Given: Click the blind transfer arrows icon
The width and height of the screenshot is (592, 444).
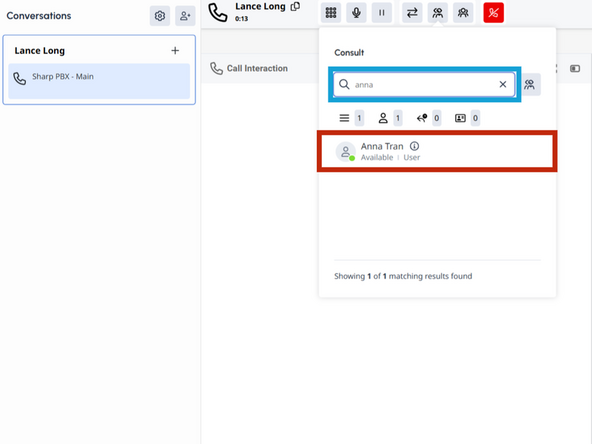Looking at the screenshot, I should (x=412, y=13).
